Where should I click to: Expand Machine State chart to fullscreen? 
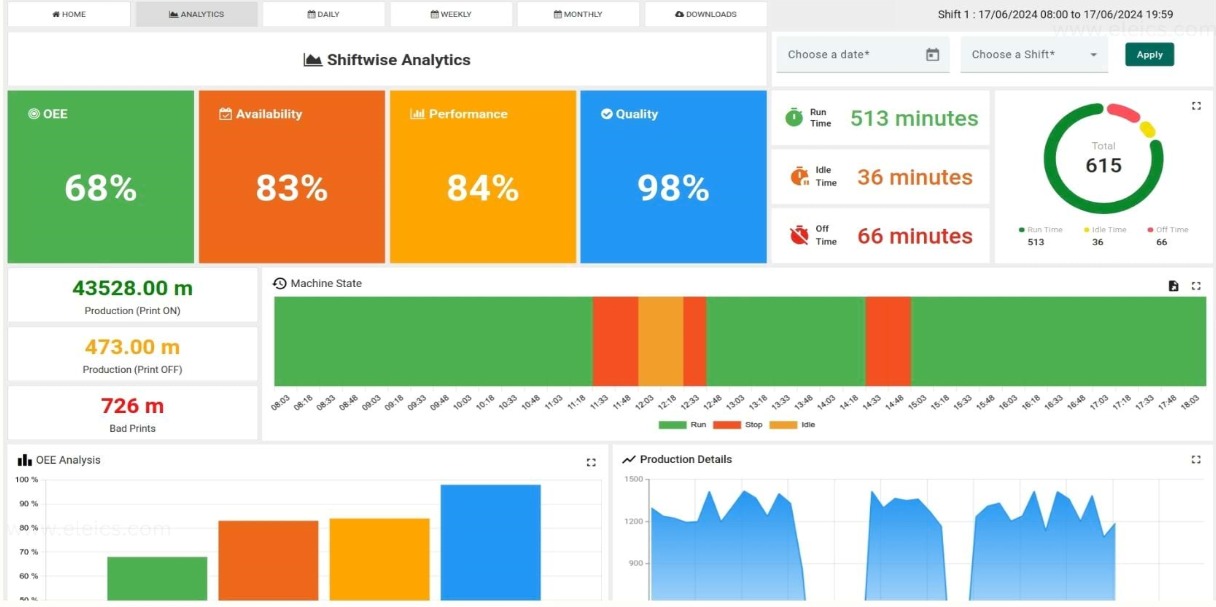pyautogui.click(x=1196, y=286)
